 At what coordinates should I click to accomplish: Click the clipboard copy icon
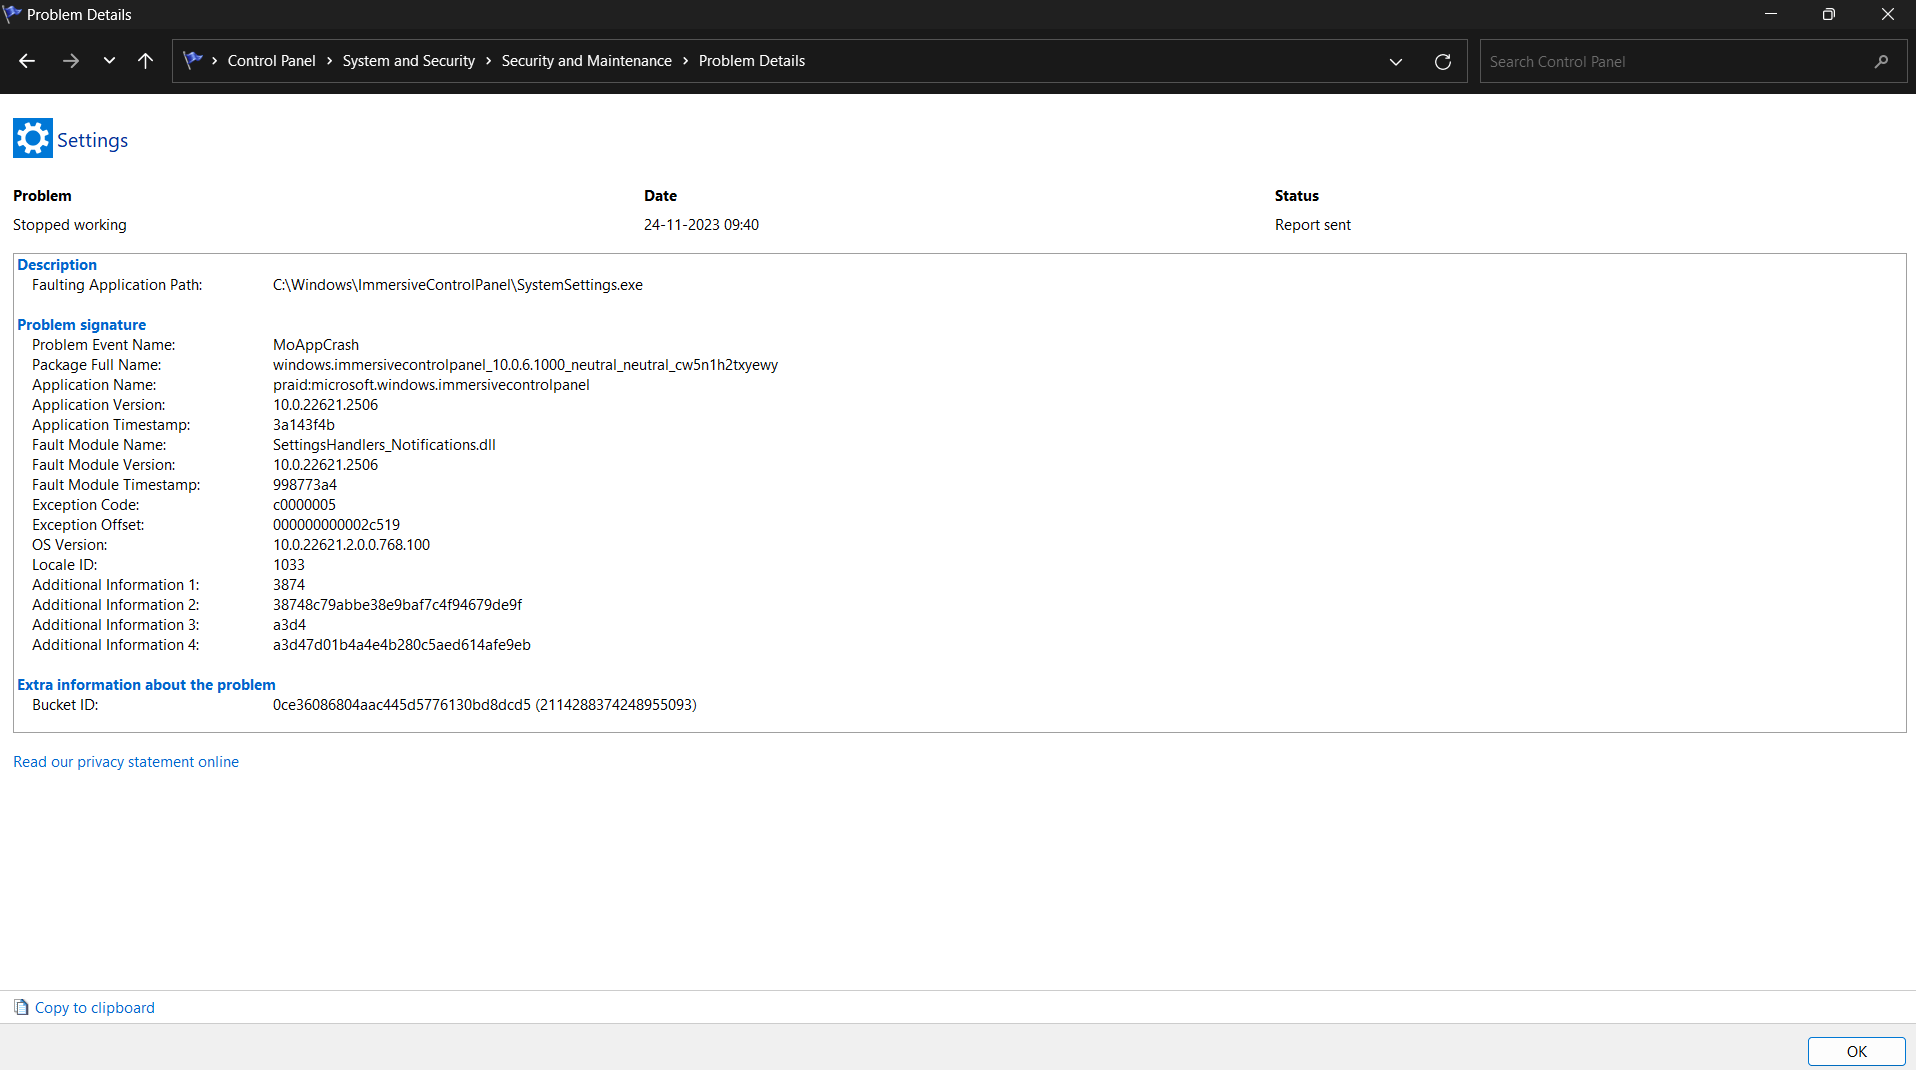21,1007
